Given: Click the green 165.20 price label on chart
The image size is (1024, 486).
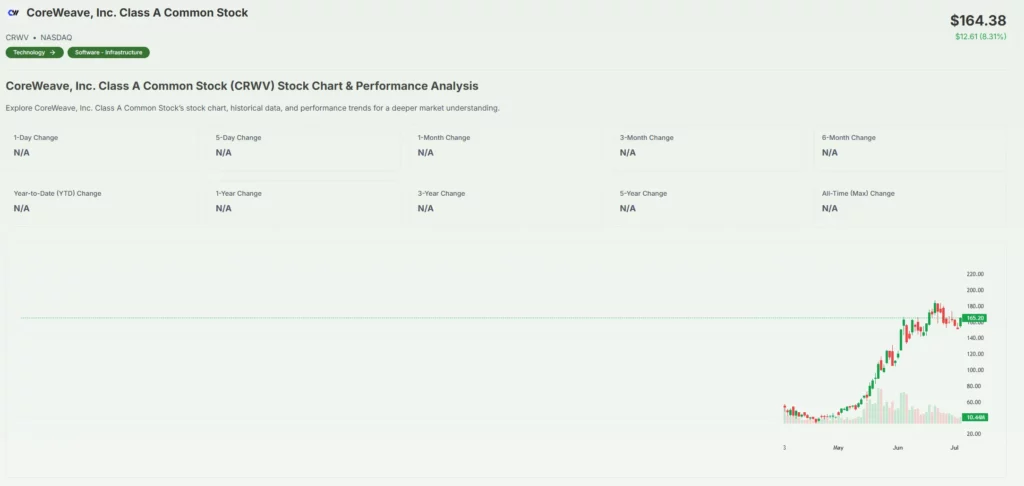Looking at the screenshot, I should 976,318.
